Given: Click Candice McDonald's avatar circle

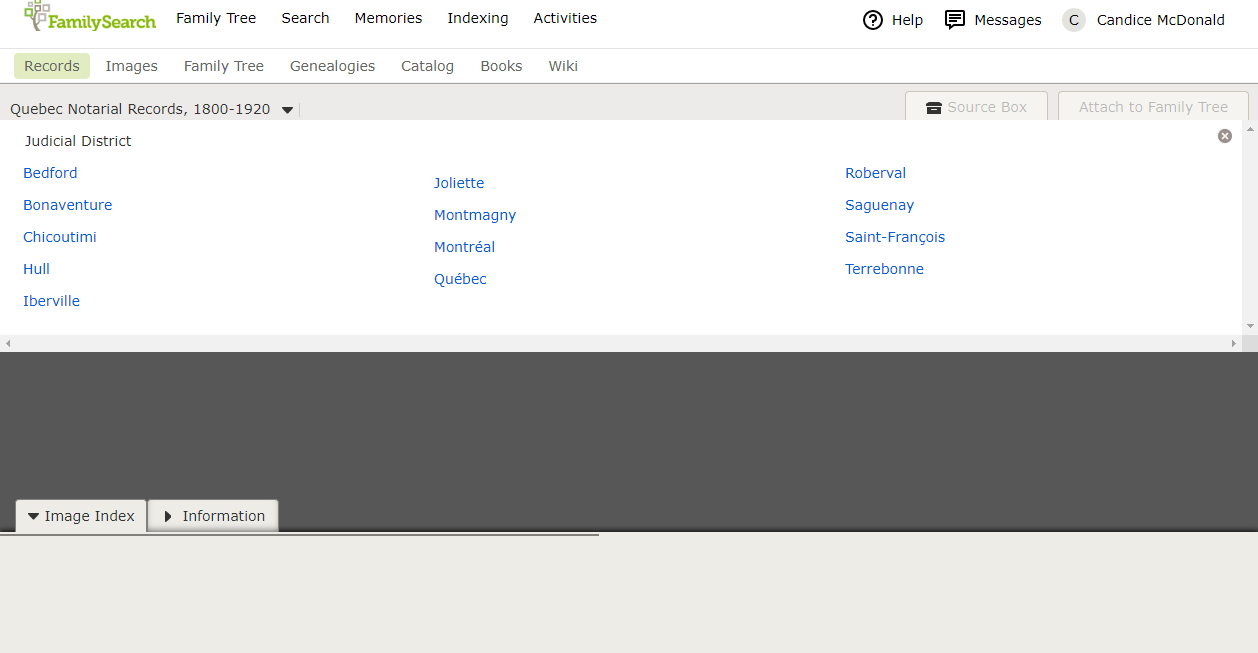Looking at the screenshot, I should (1074, 20).
